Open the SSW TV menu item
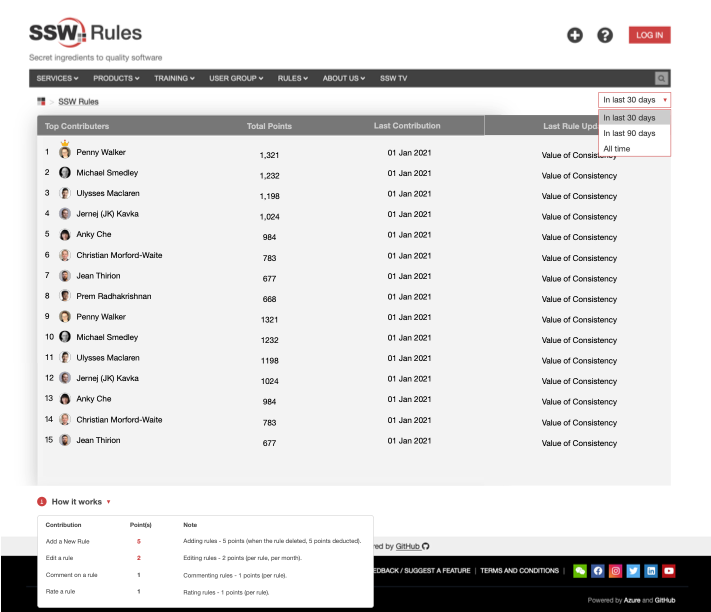The image size is (711, 612). 394,78
